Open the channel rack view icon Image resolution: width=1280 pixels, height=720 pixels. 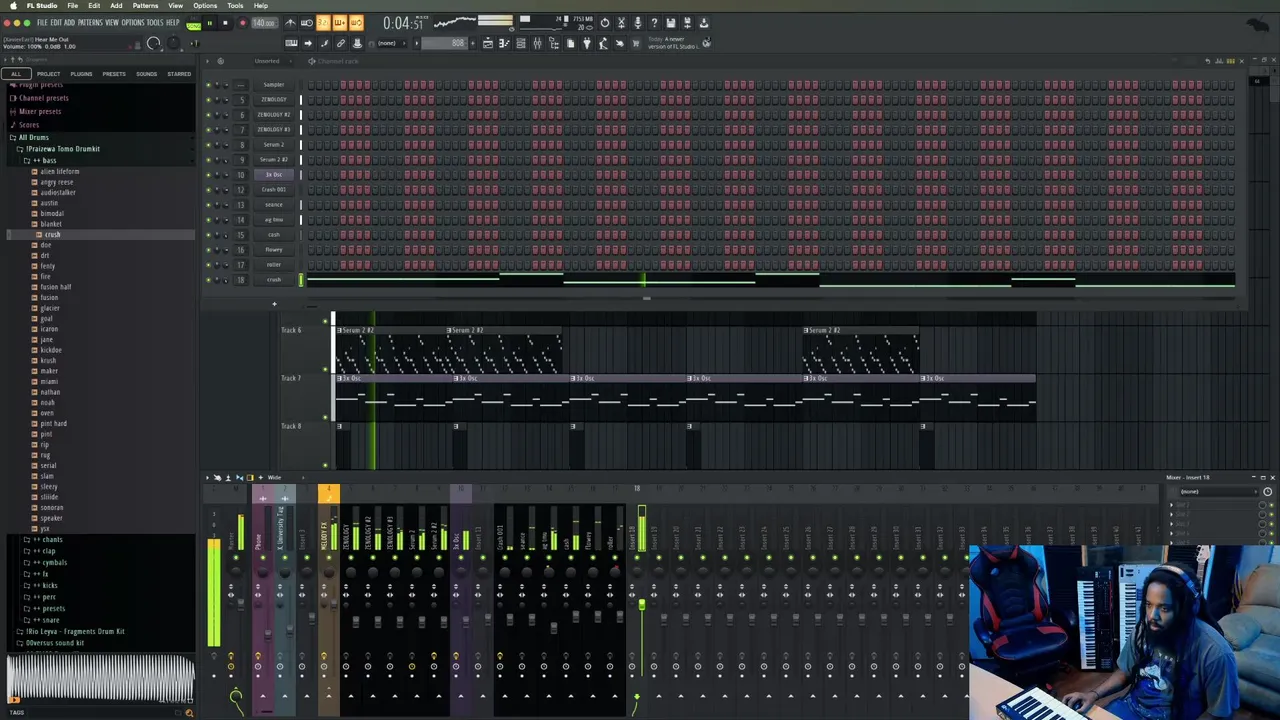coord(521,43)
